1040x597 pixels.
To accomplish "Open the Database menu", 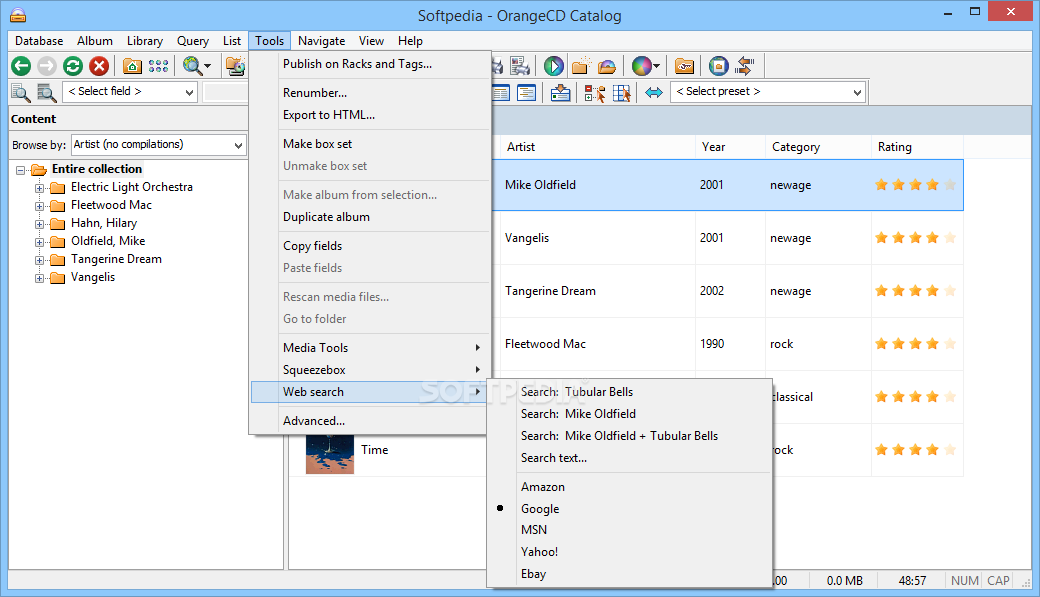I will coord(39,40).
